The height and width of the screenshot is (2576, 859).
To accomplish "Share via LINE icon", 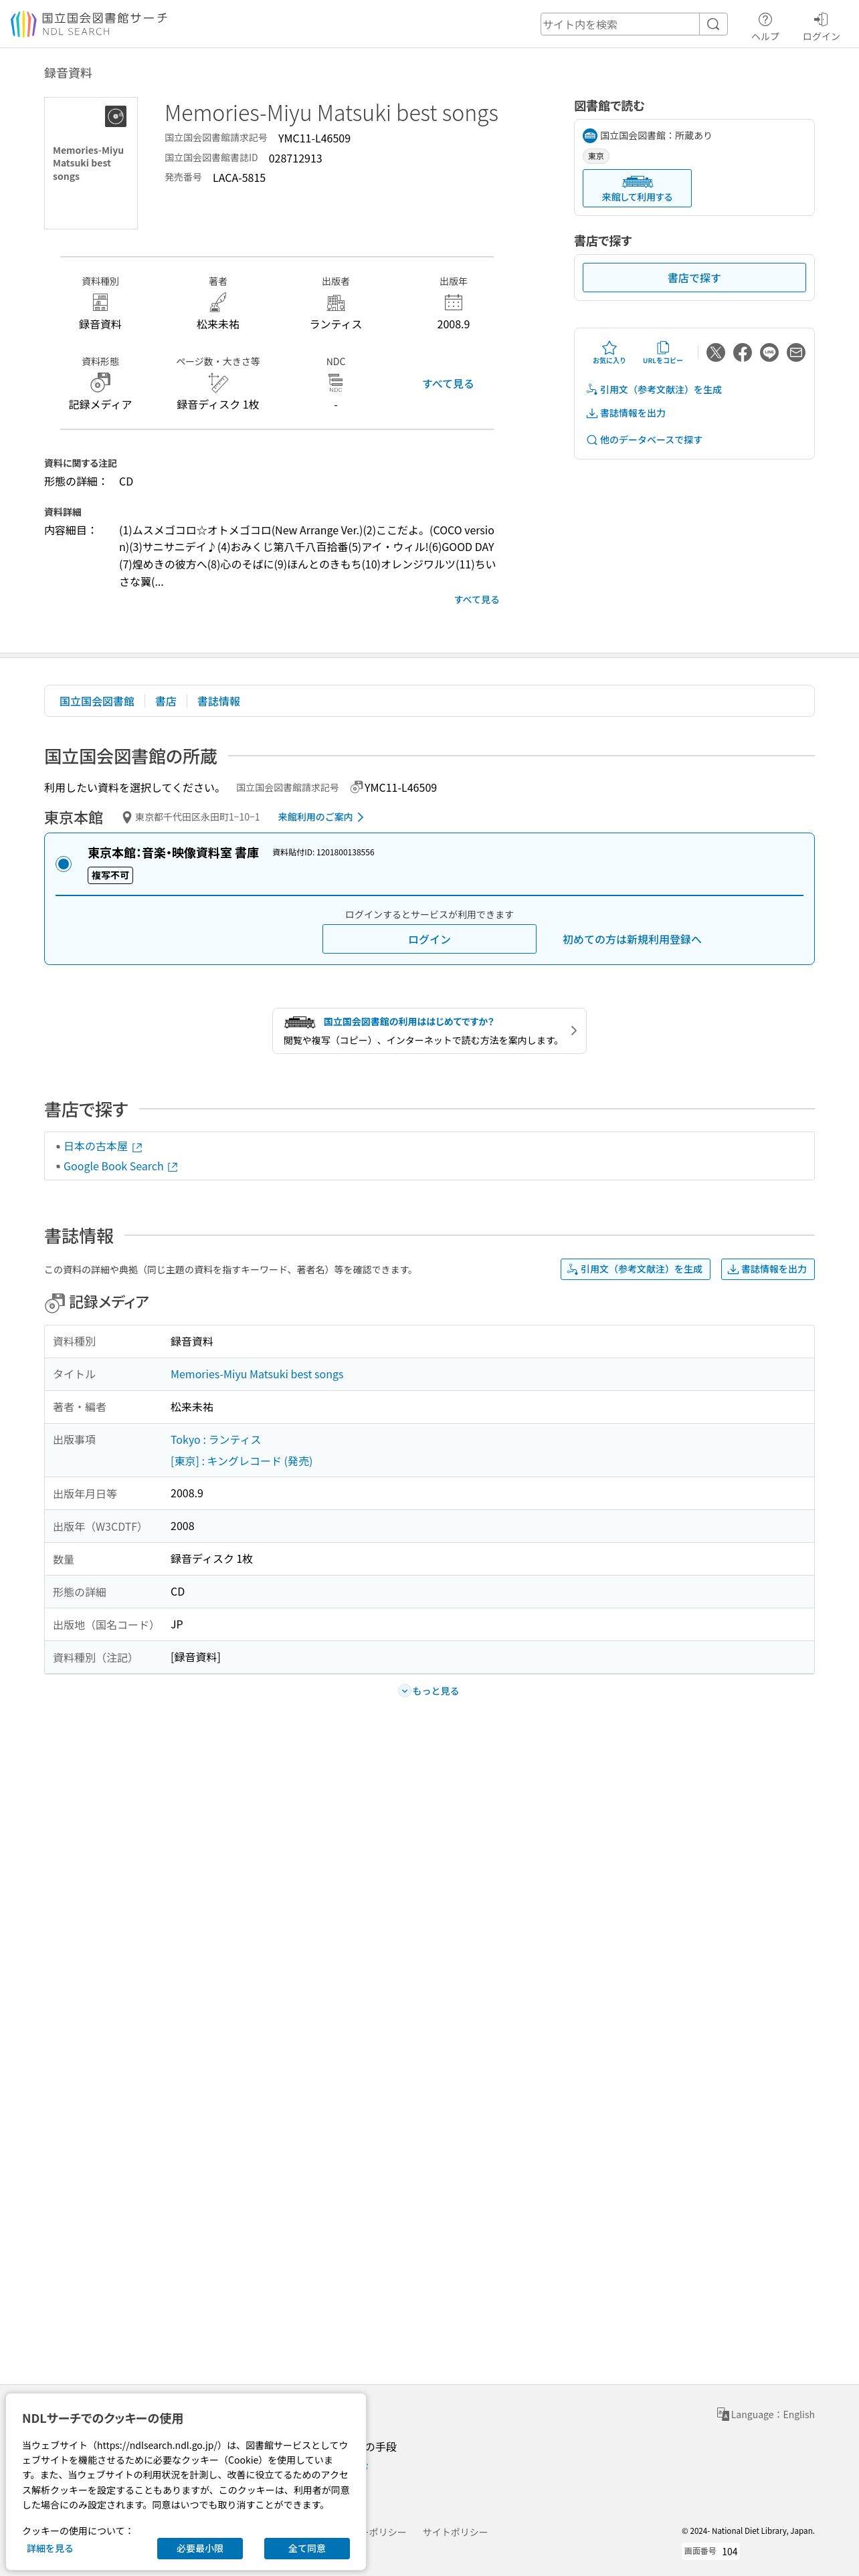I will click(769, 352).
